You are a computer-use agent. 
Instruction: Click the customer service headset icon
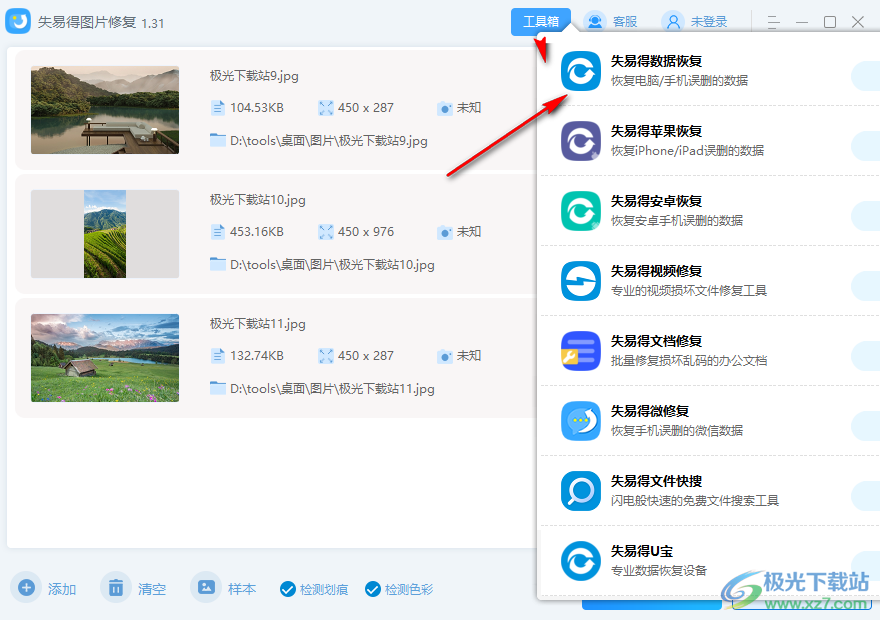(595, 22)
